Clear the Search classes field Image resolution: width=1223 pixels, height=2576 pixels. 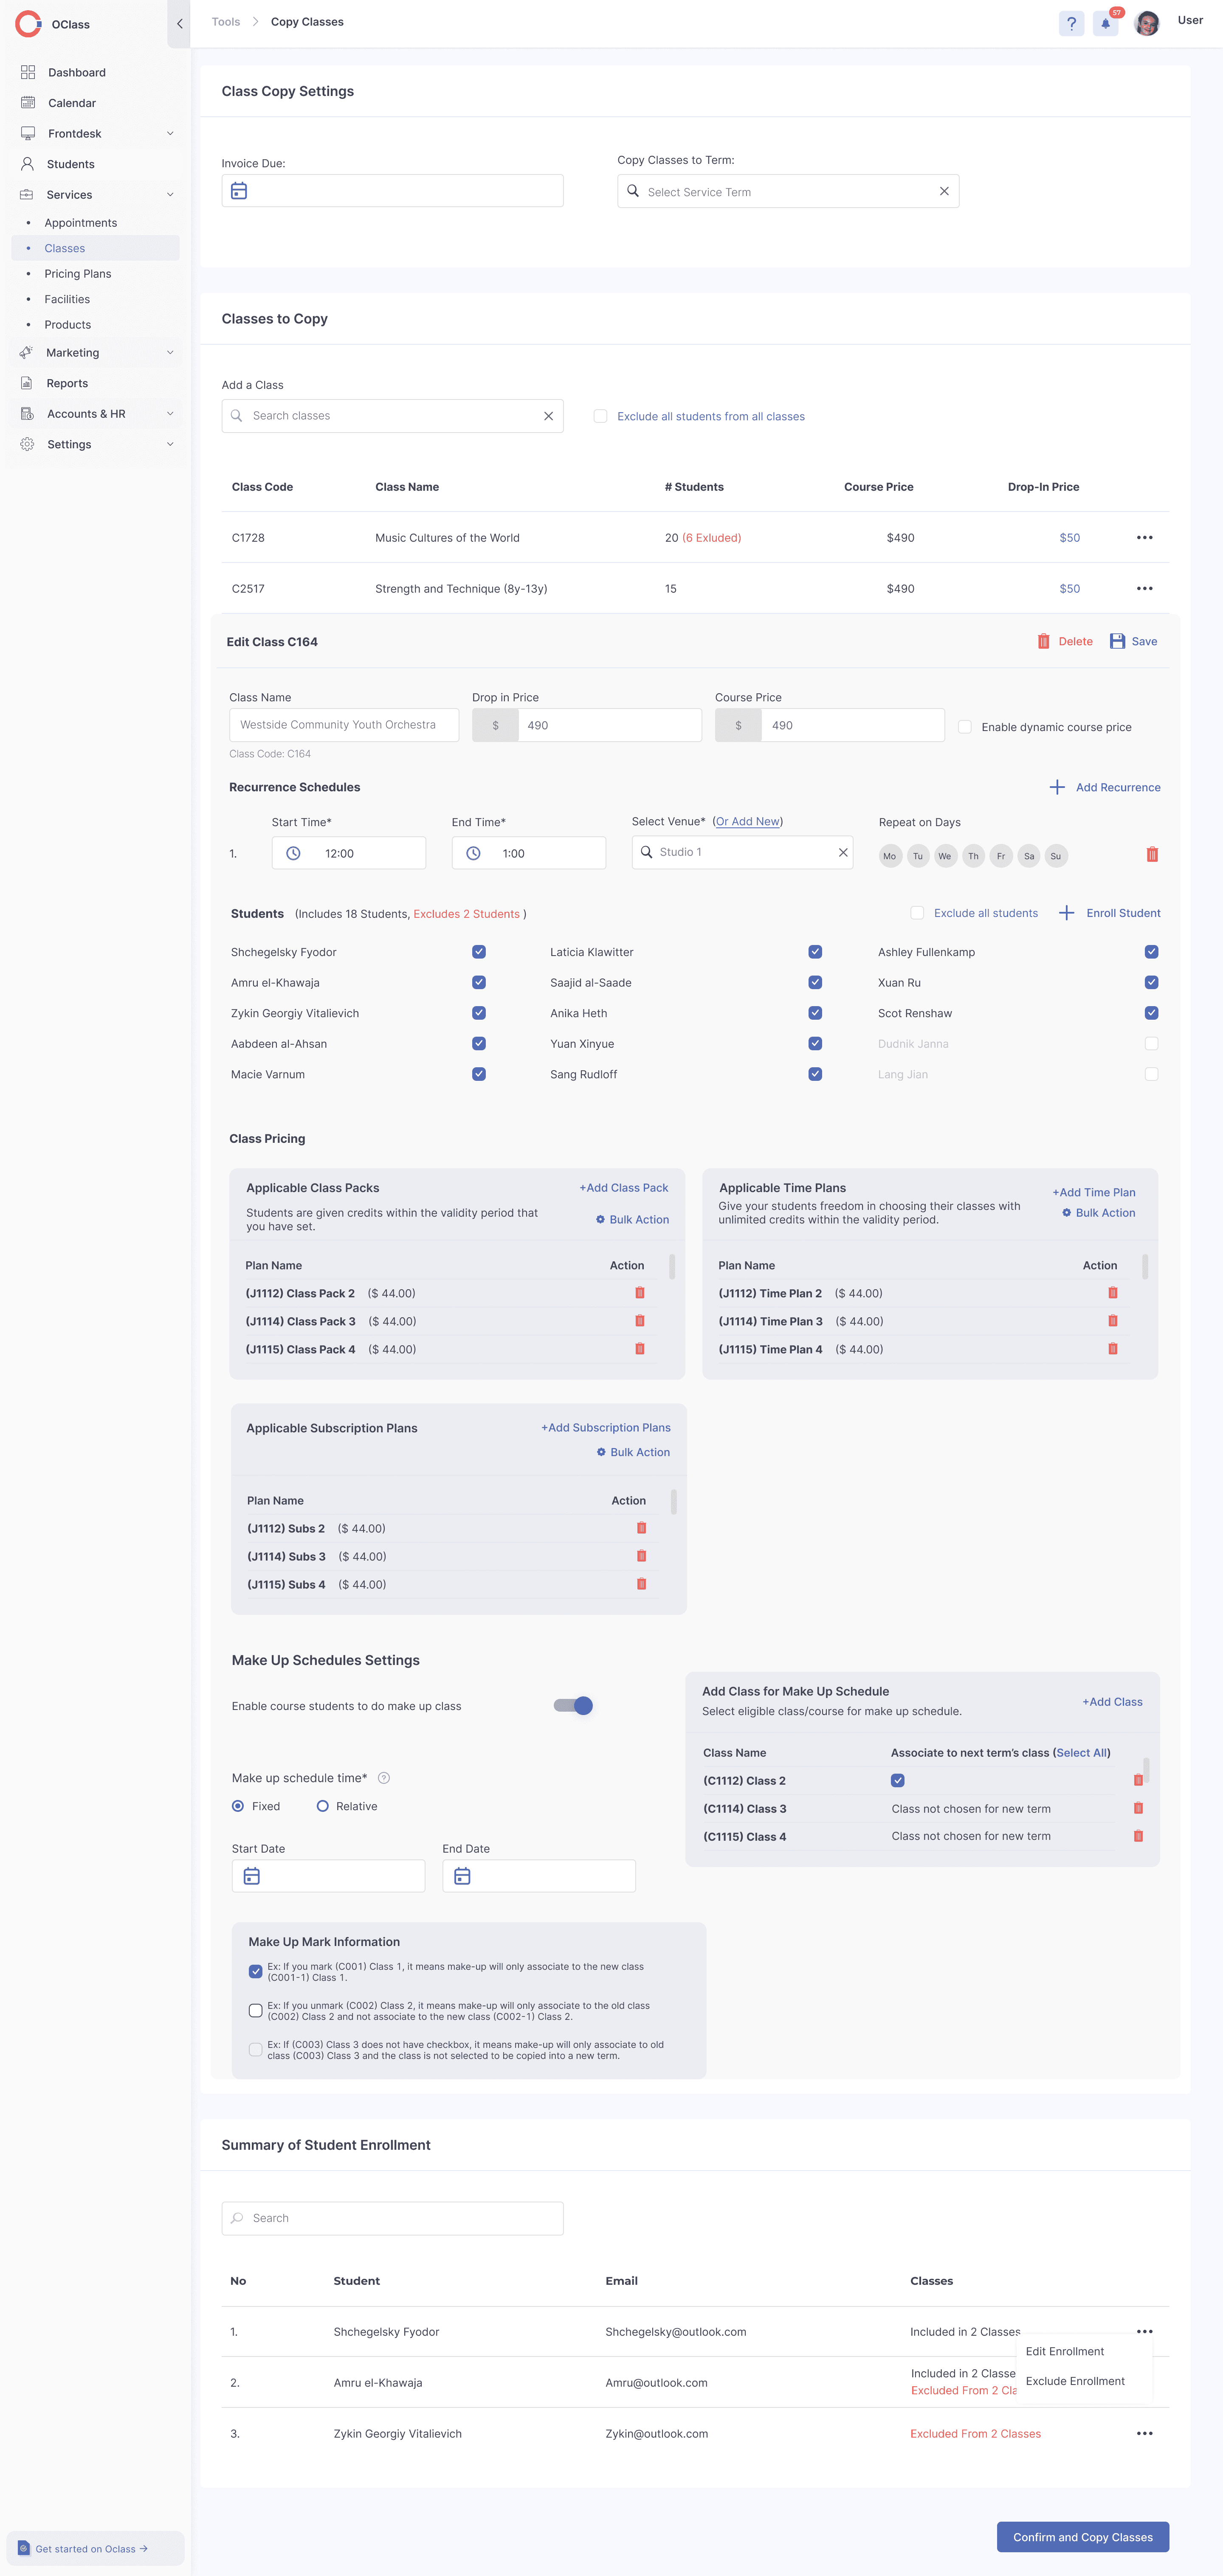548,416
